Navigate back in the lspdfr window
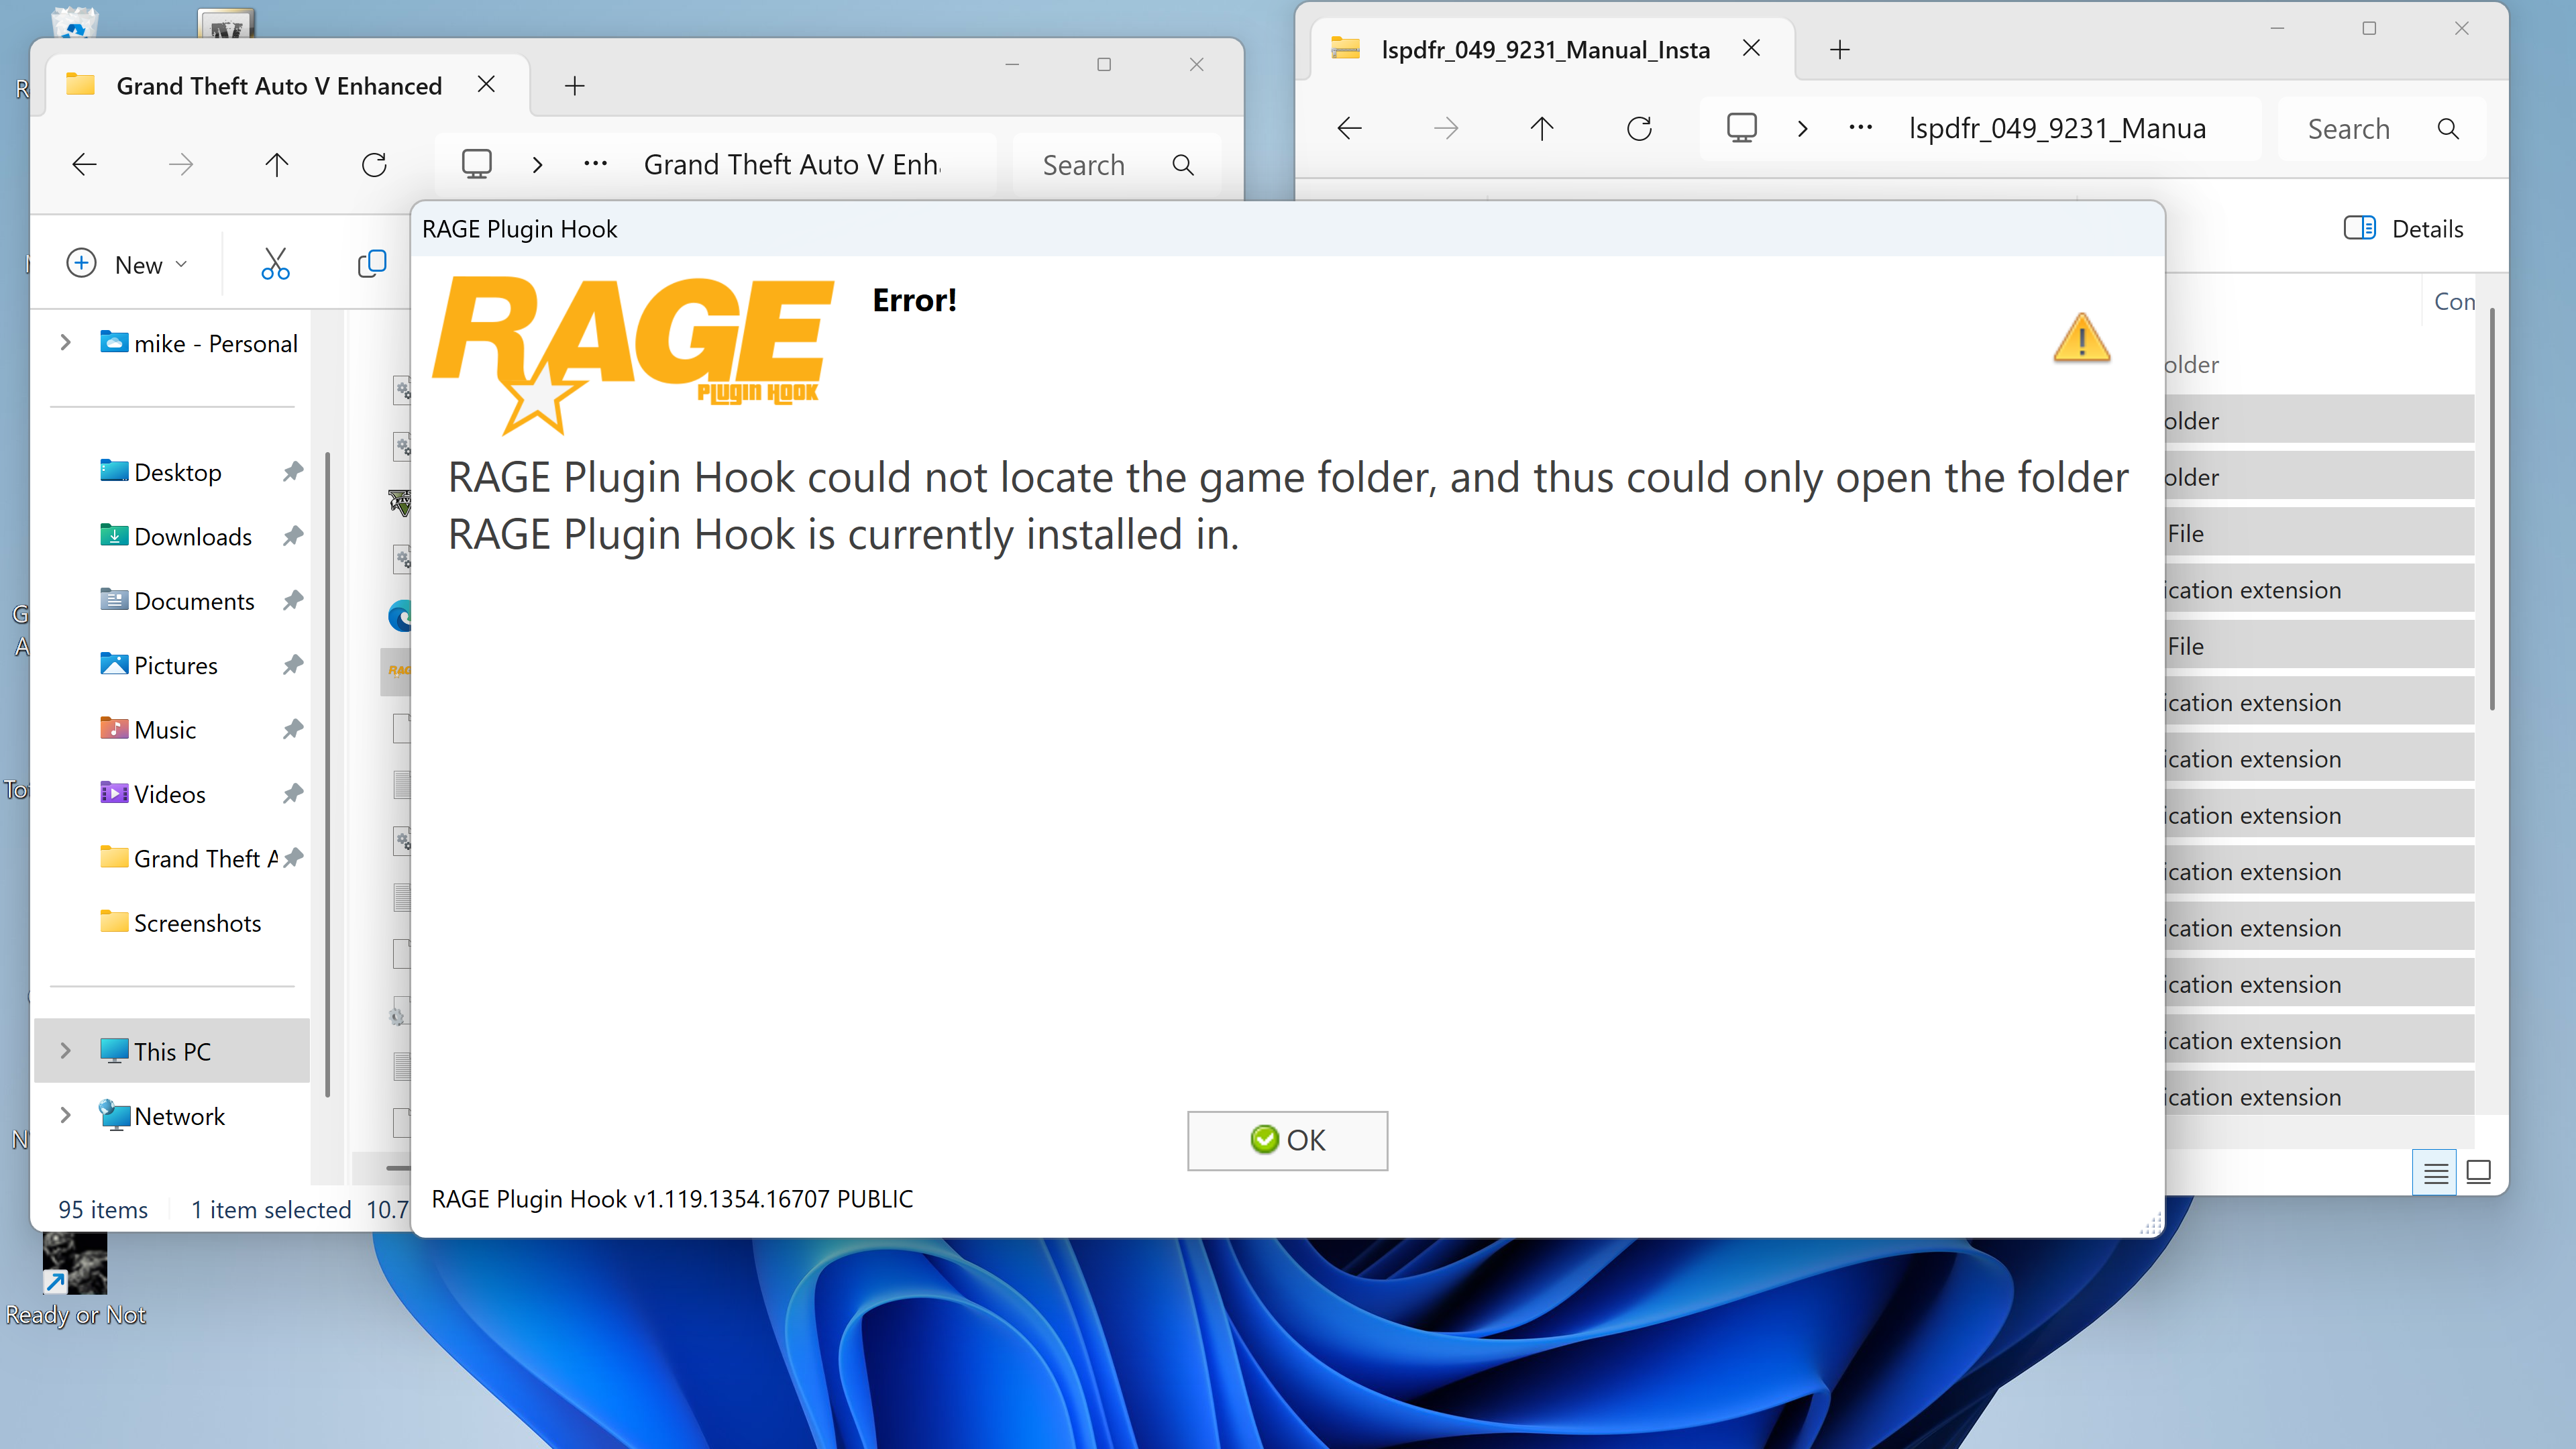 [x=1349, y=129]
